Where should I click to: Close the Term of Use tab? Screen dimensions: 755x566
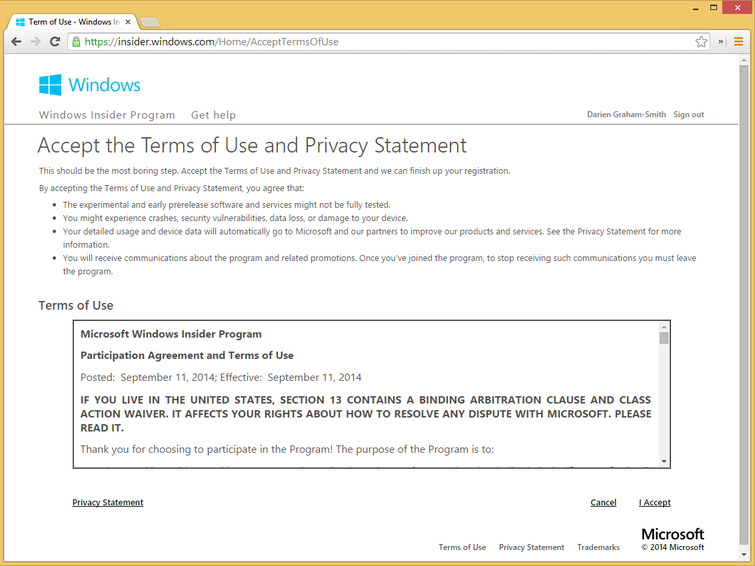point(128,22)
